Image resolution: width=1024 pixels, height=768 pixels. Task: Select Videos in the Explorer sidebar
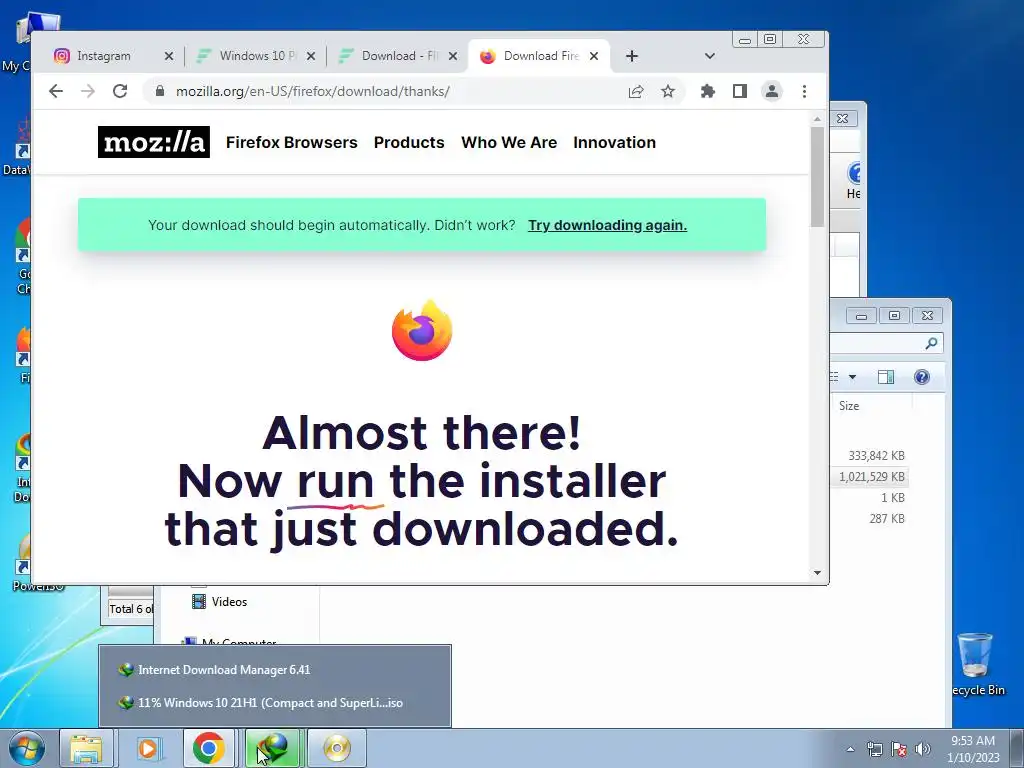pos(219,601)
